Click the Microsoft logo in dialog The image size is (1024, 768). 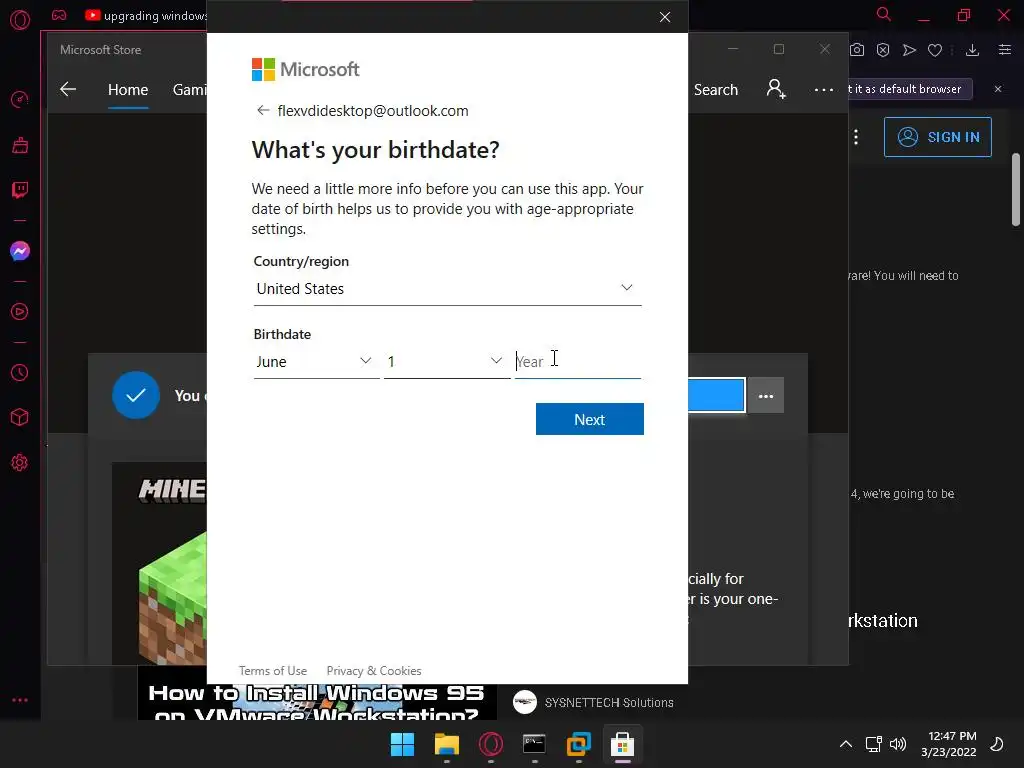pyautogui.click(x=306, y=69)
